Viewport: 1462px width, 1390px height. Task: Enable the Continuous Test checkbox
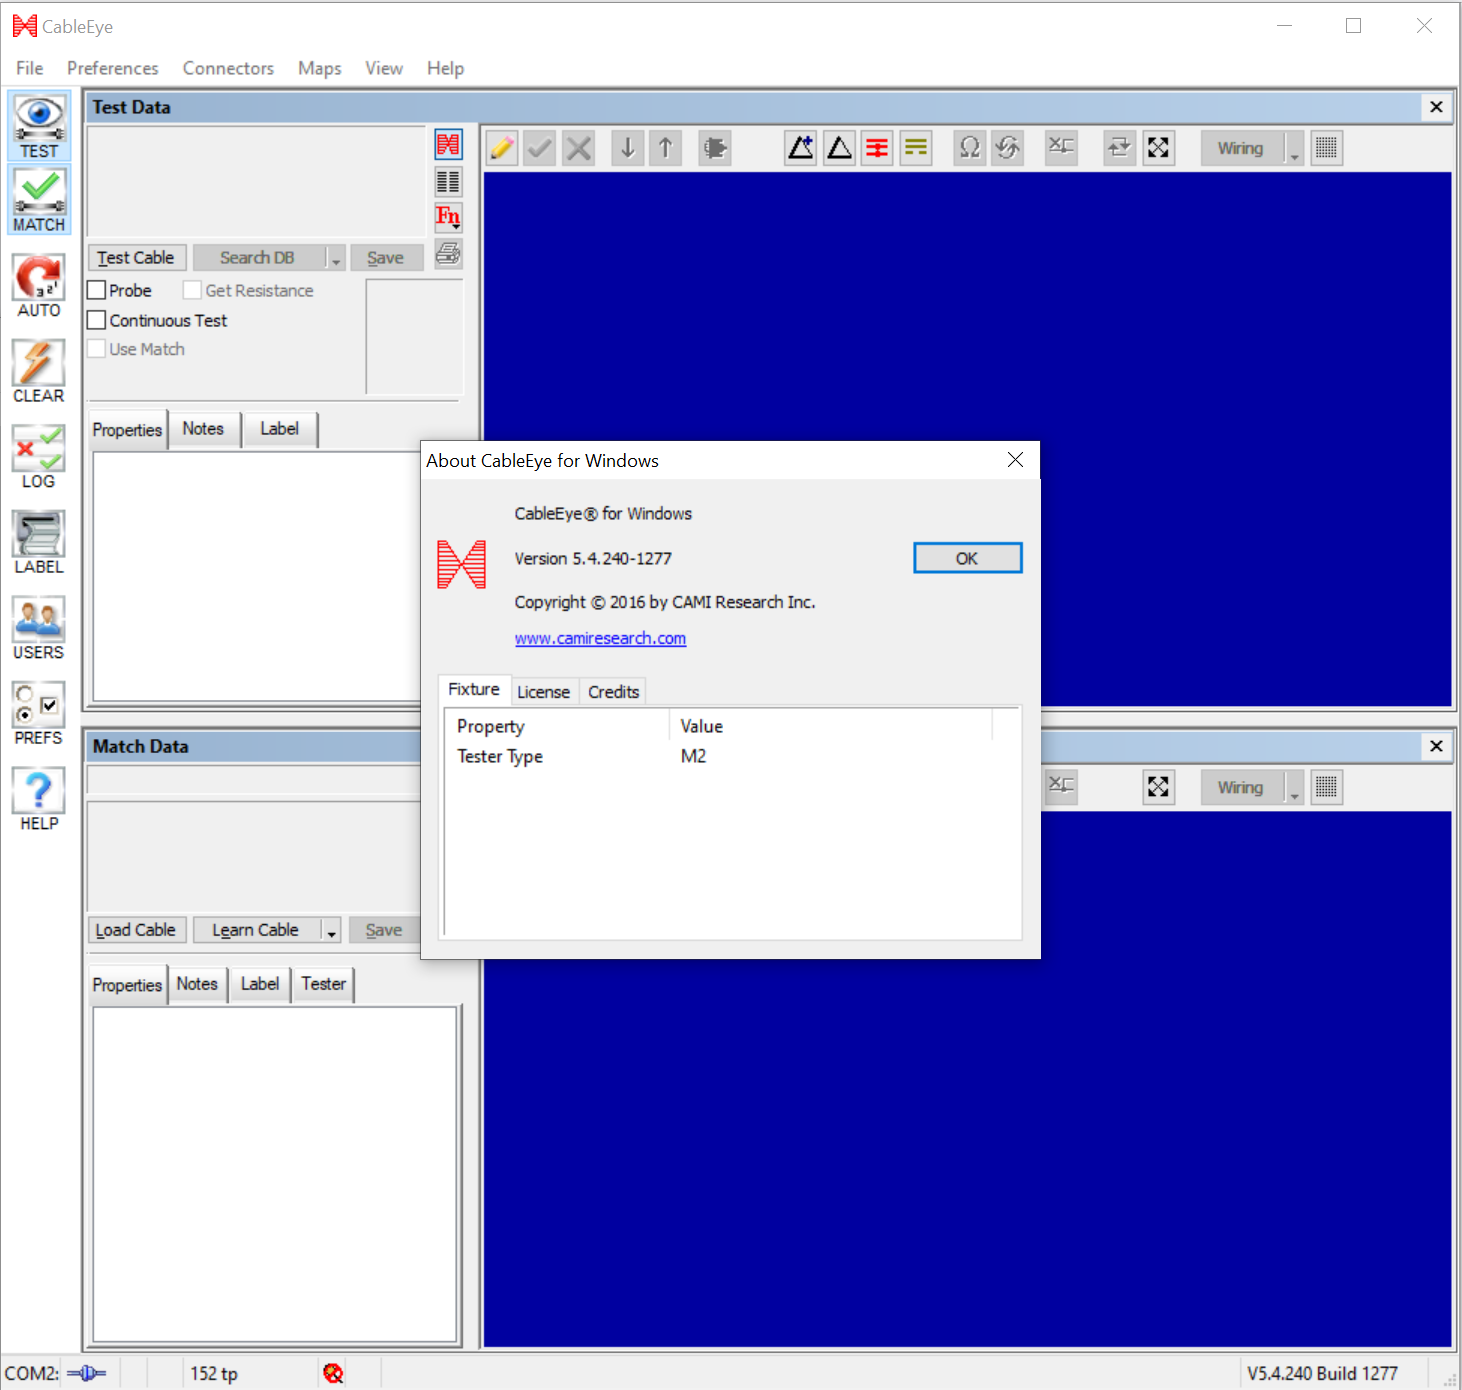click(x=97, y=320)
